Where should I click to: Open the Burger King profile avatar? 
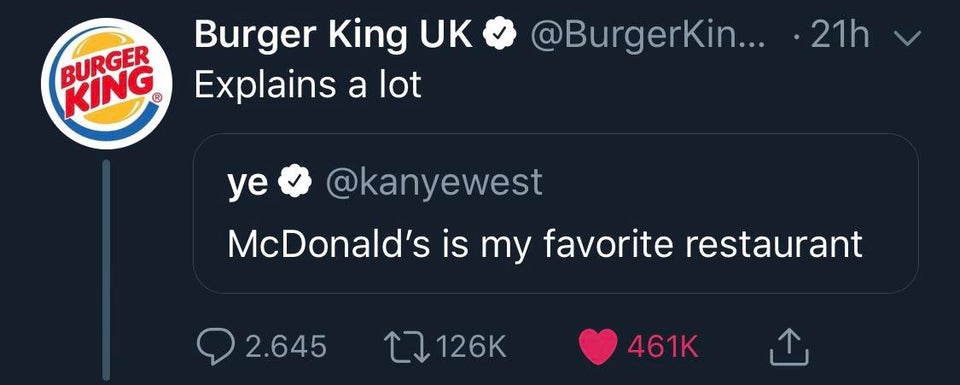(107, 83)
